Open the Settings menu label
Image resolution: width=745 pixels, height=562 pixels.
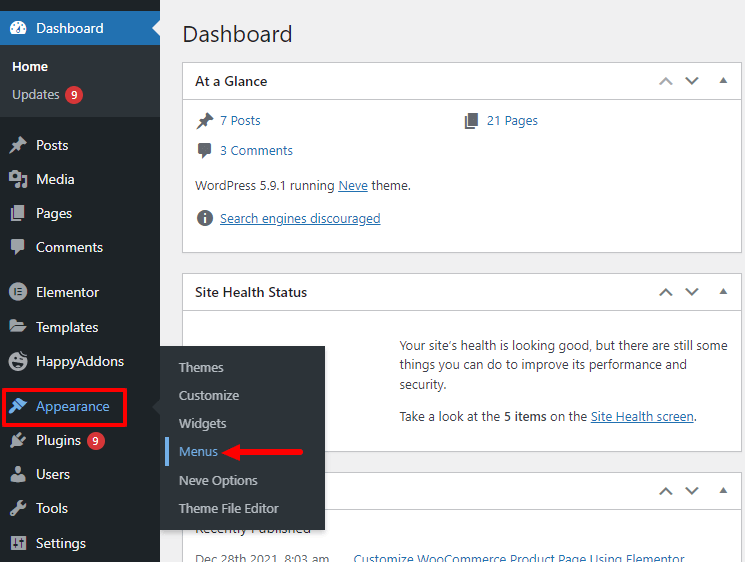61,543
